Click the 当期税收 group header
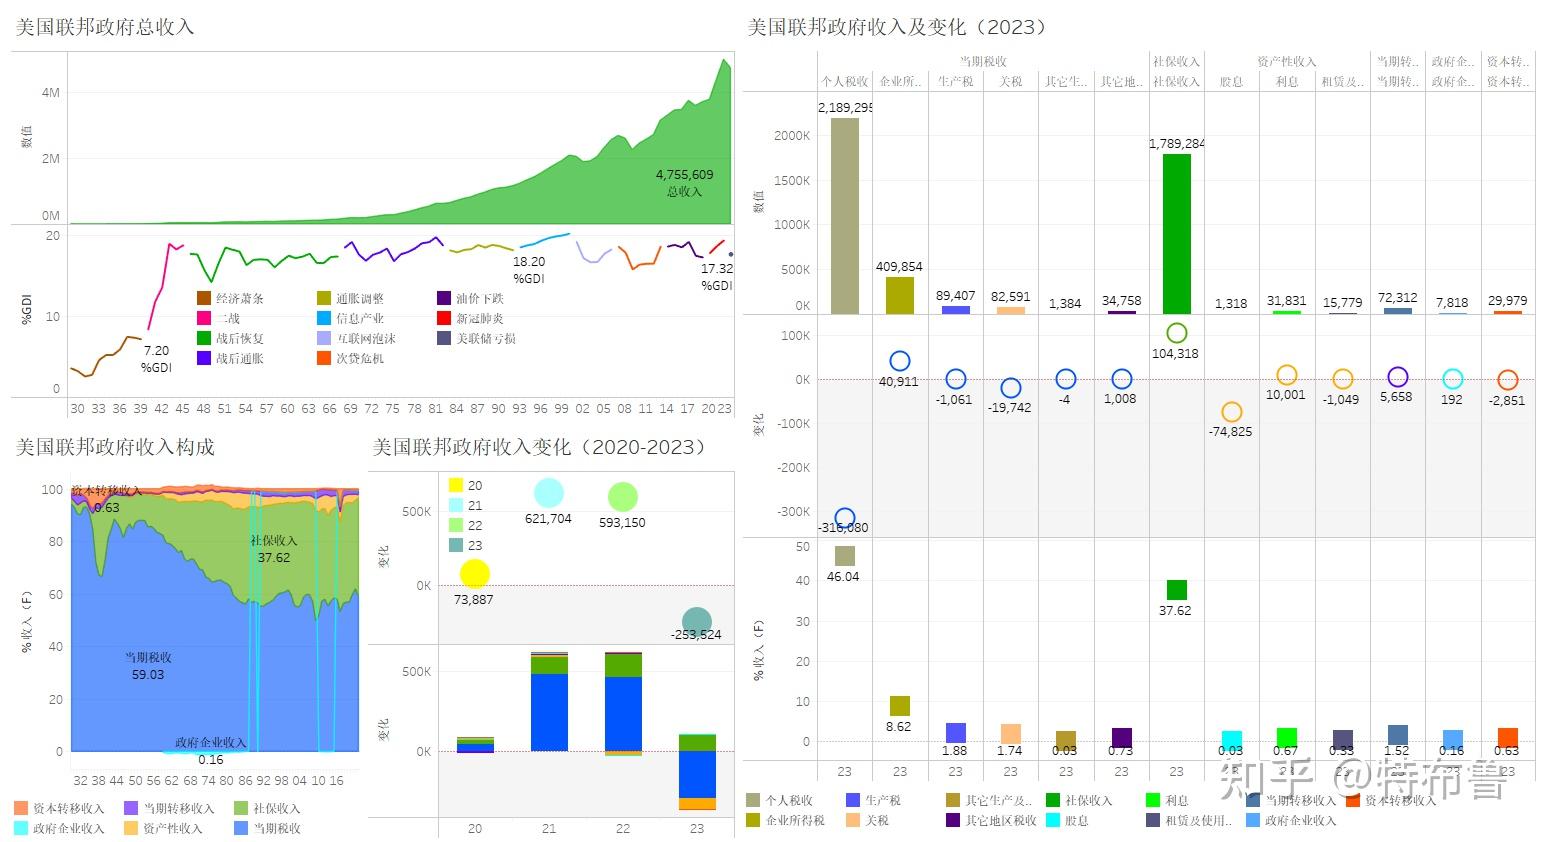 (983, 62)
